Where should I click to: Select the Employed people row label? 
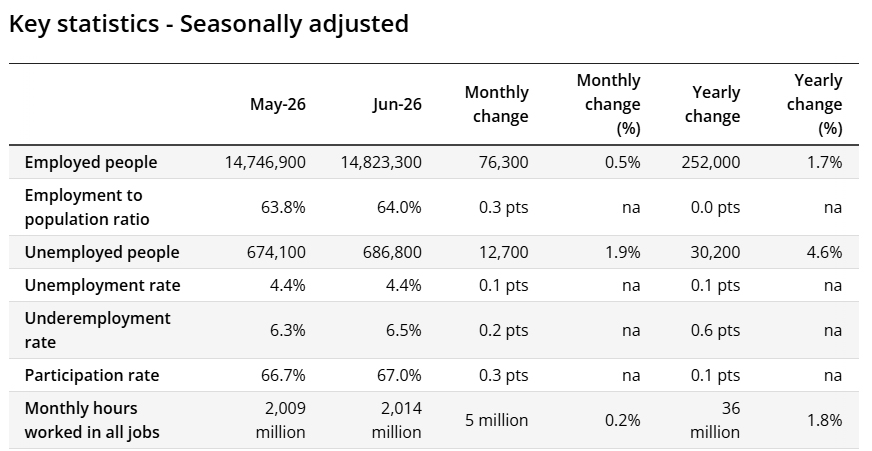91,162
